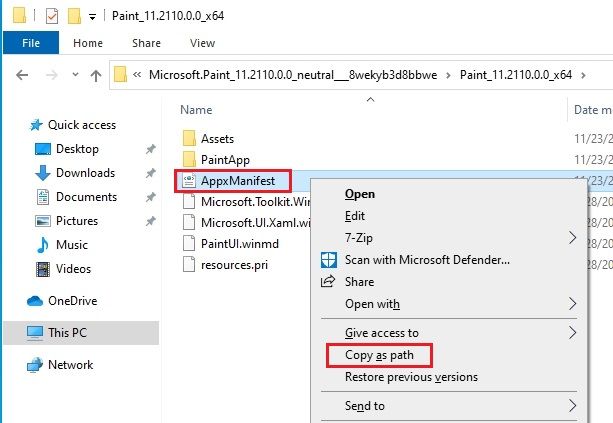Image resolution: width=613 pixels, height=423 pixels.
Task: Open Music in navigation pane
Action: (x=72, y=245)
